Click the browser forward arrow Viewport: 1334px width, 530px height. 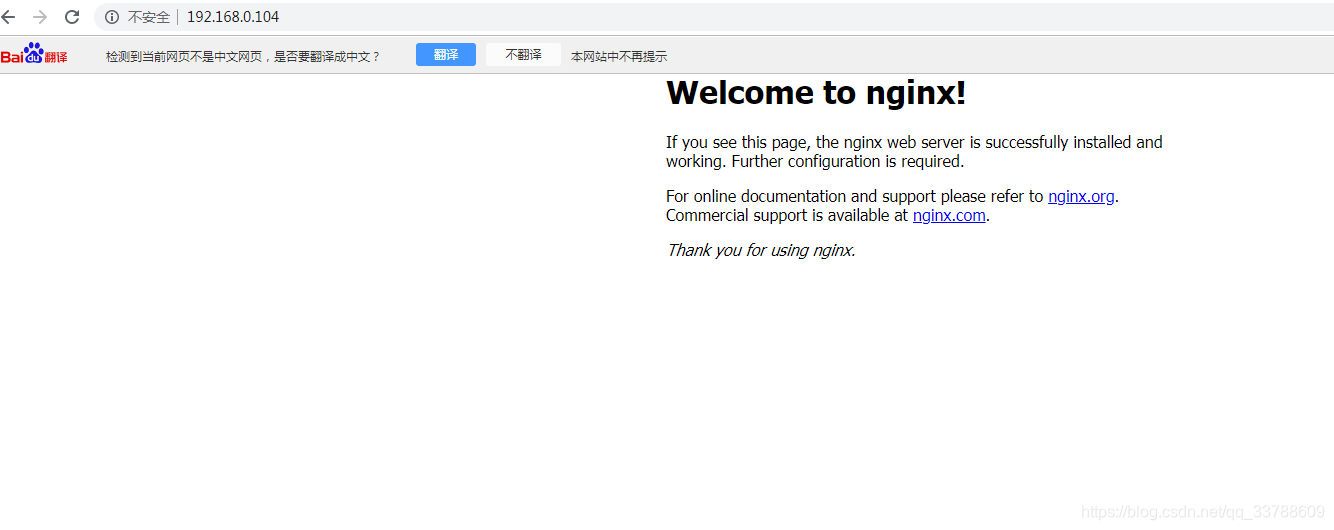pos(40,17)
